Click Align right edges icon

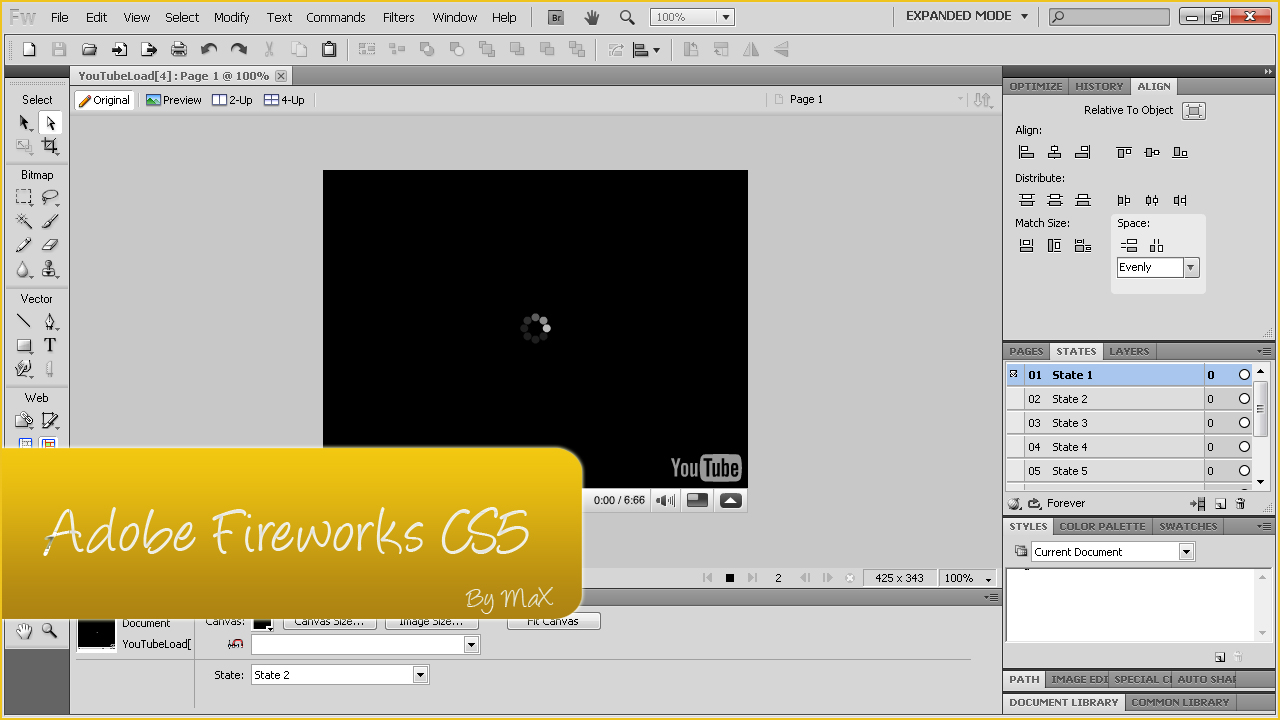point(1082,152)
